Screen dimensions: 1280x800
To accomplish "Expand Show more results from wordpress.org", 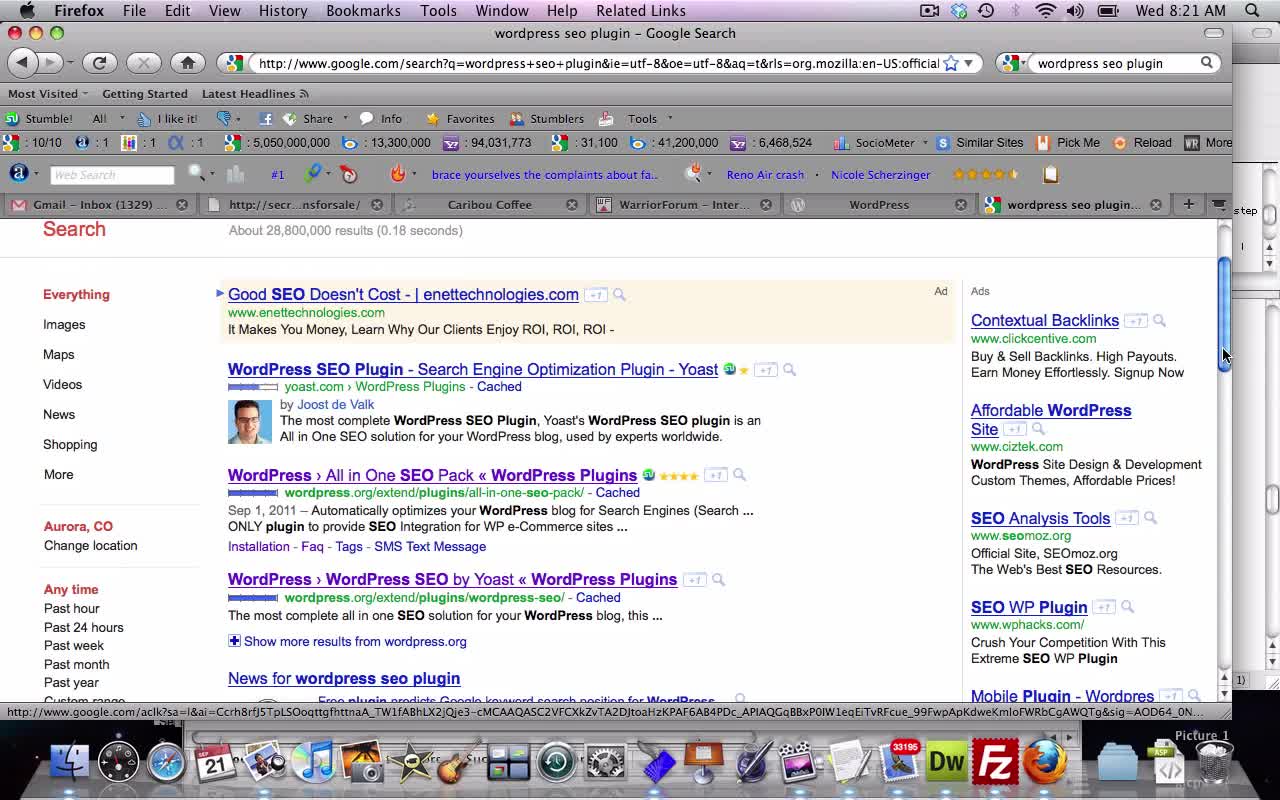I will point(347,641).
